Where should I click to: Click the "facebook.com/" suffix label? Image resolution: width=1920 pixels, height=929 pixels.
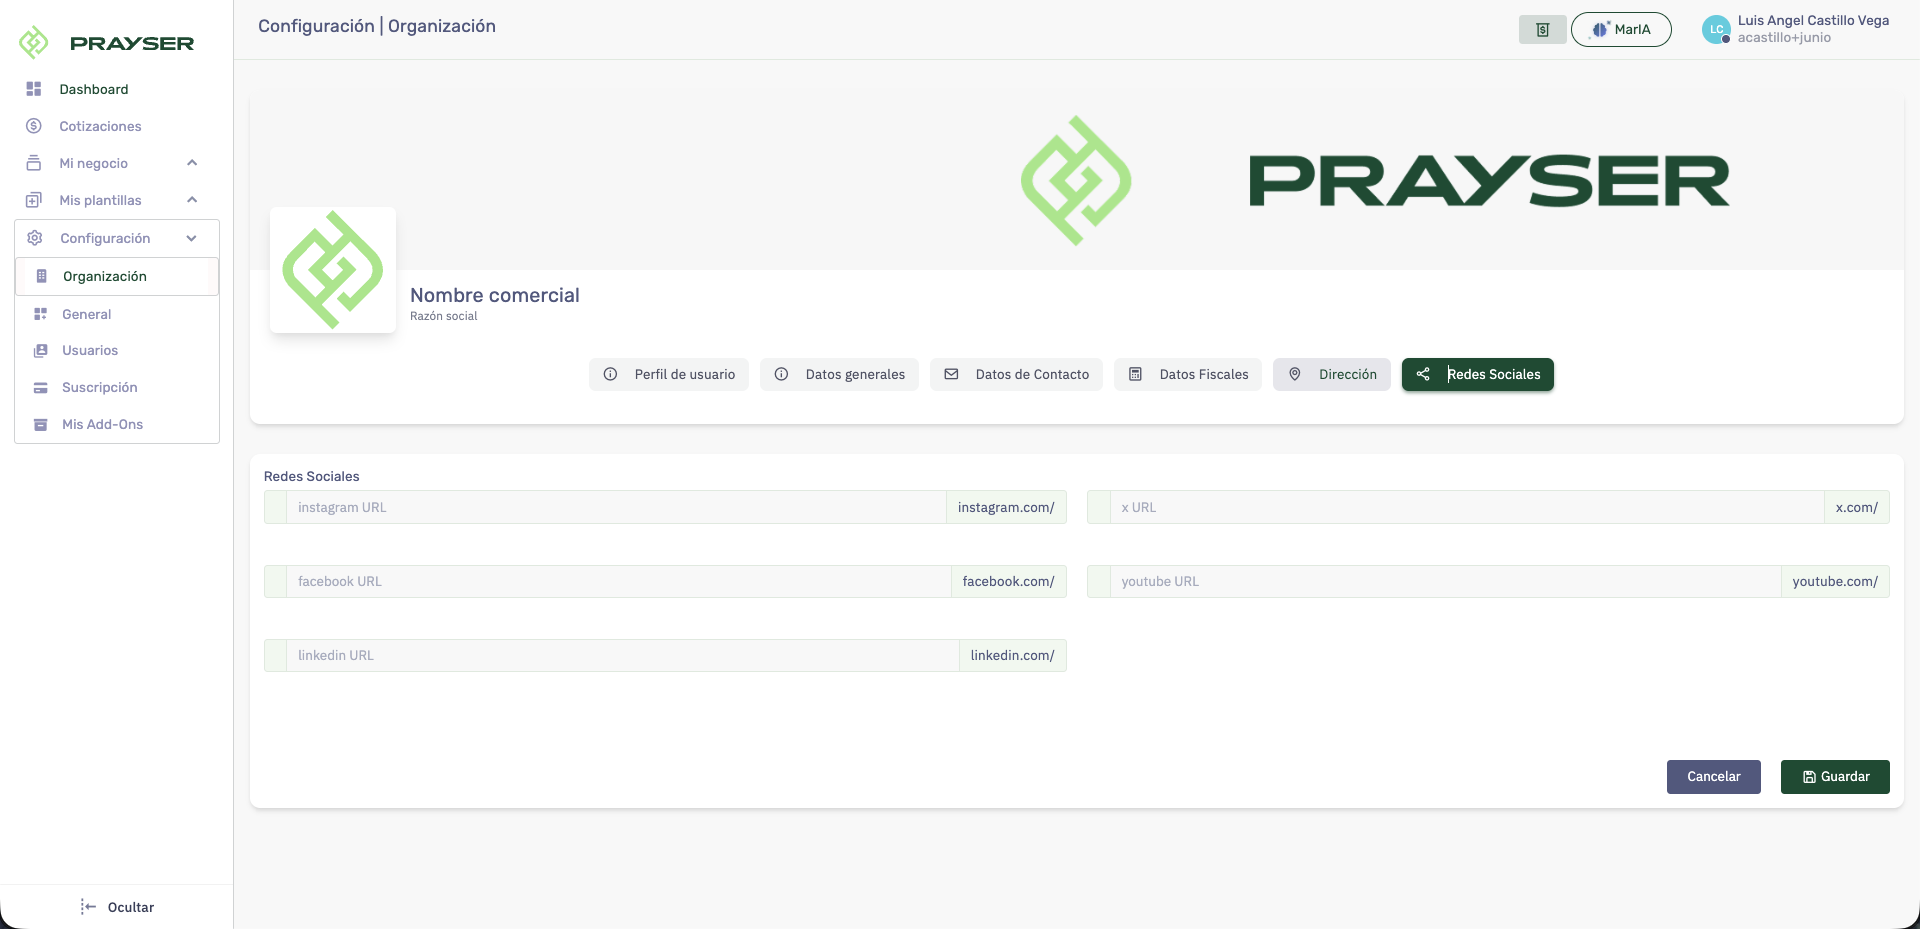[x=1009, y=582]
